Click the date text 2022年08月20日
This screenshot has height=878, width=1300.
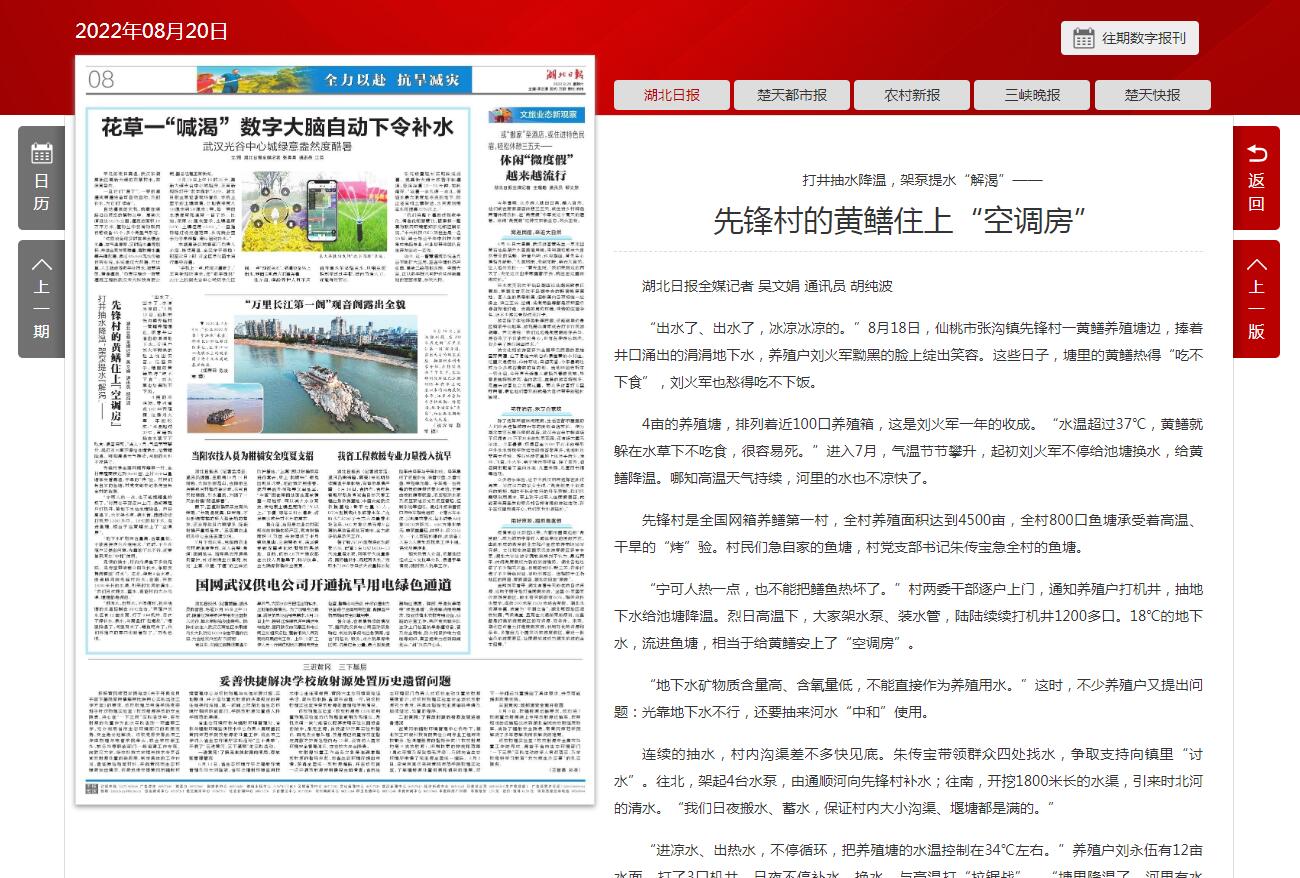pos(151,31)
